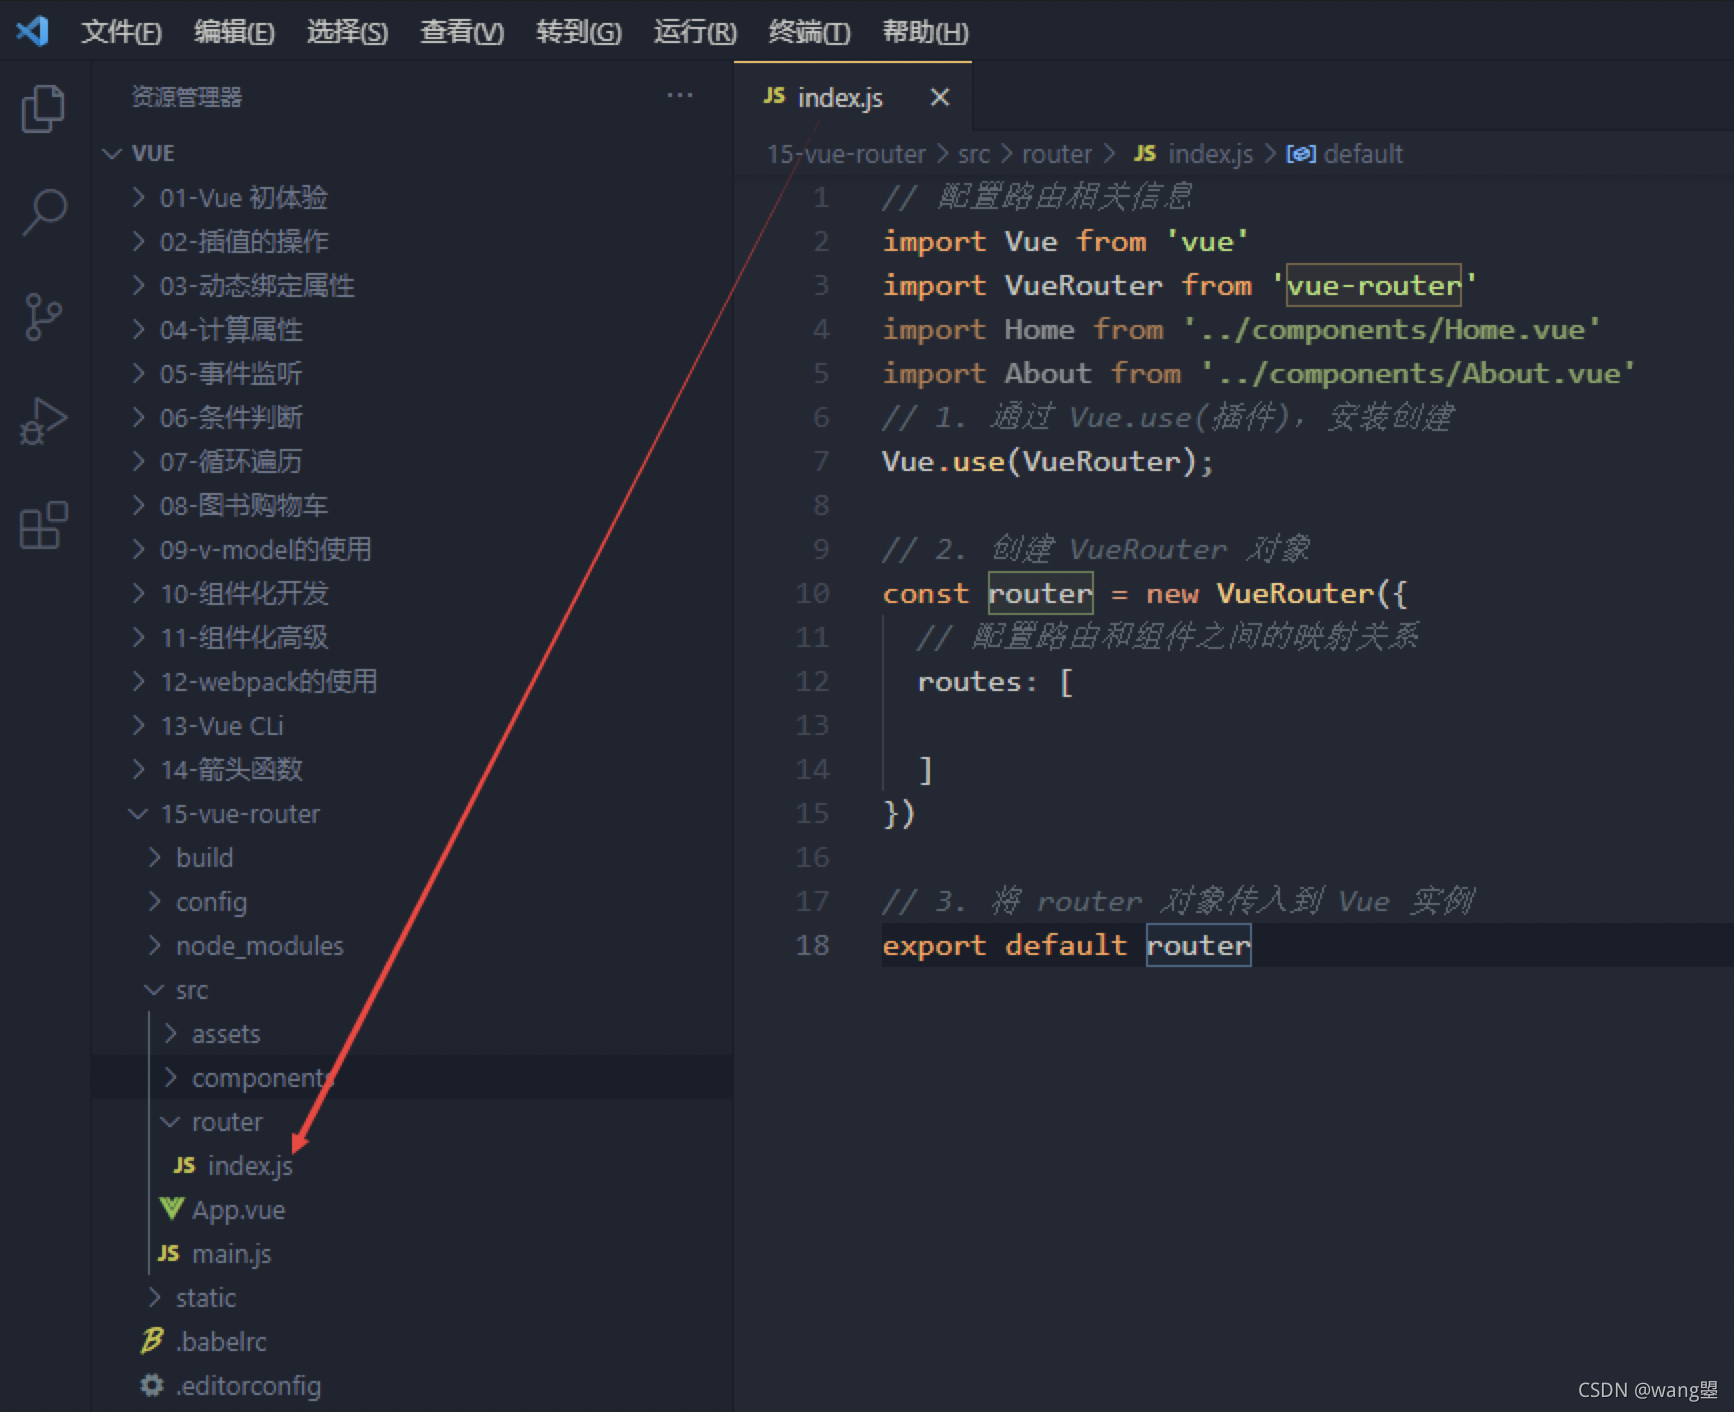The height and width of the screenshot is (1412, 1734).
Task: Open the Search view icon
Action: (x=43, y=212)
